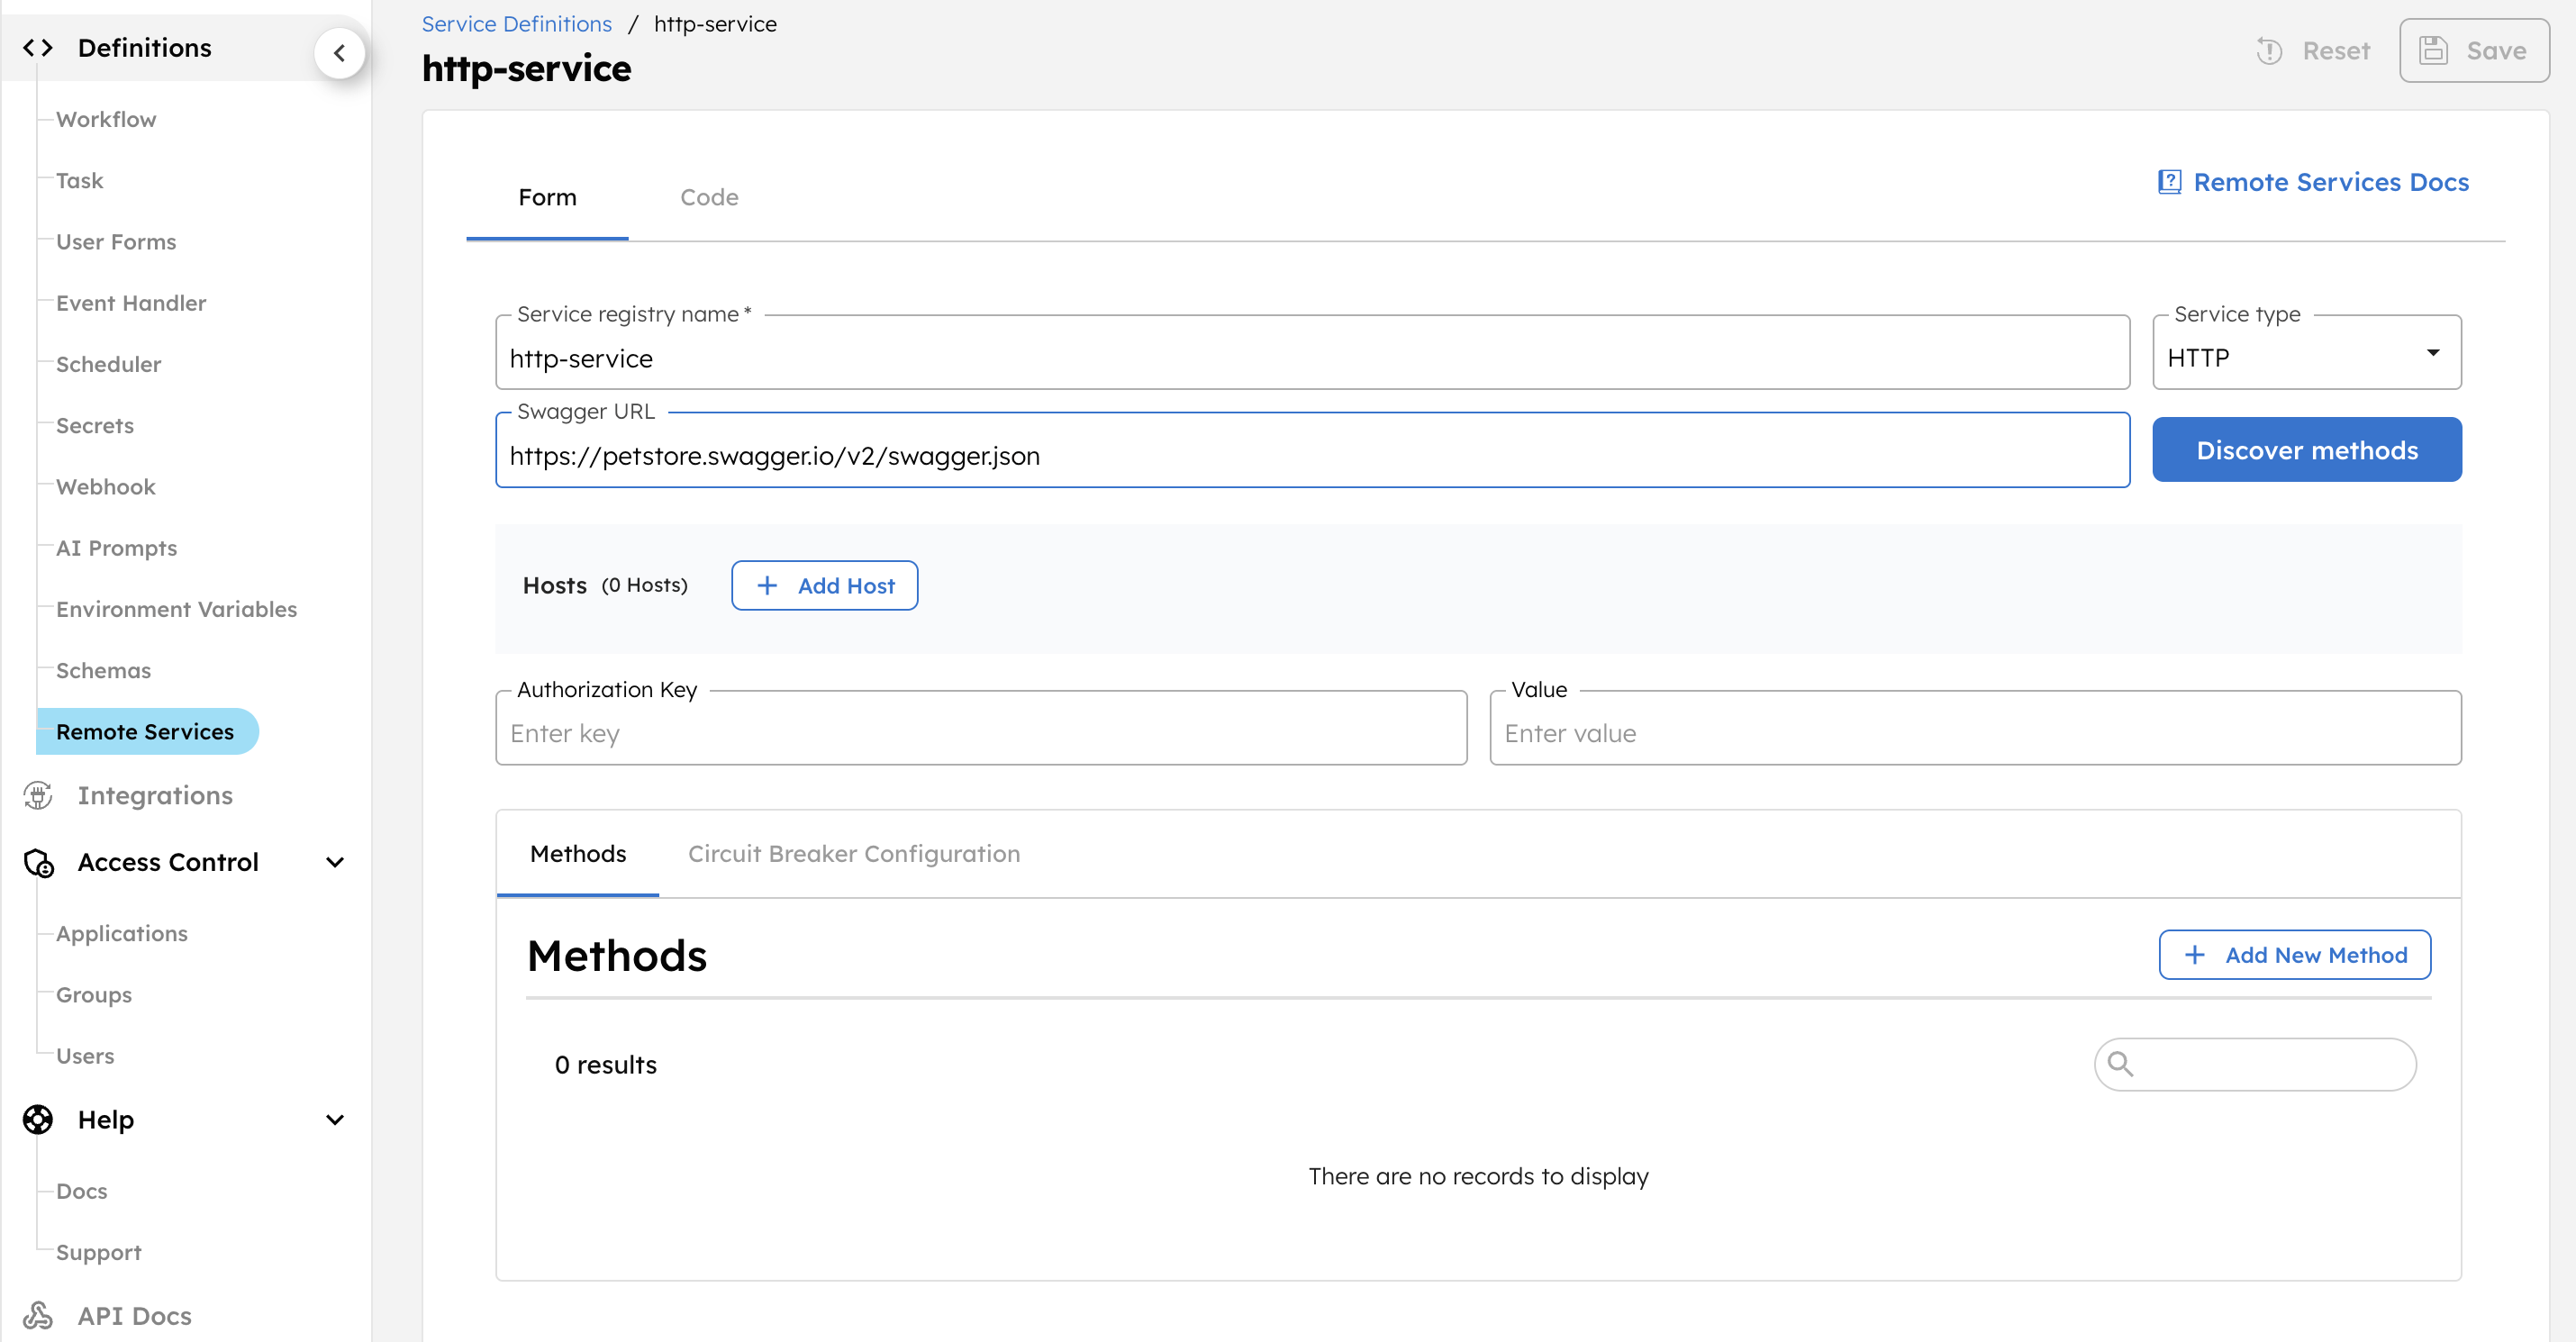The width and height of the screenshot is (2576, 1342).
Task: Click the Save icon
Action: click(2434, 50)
